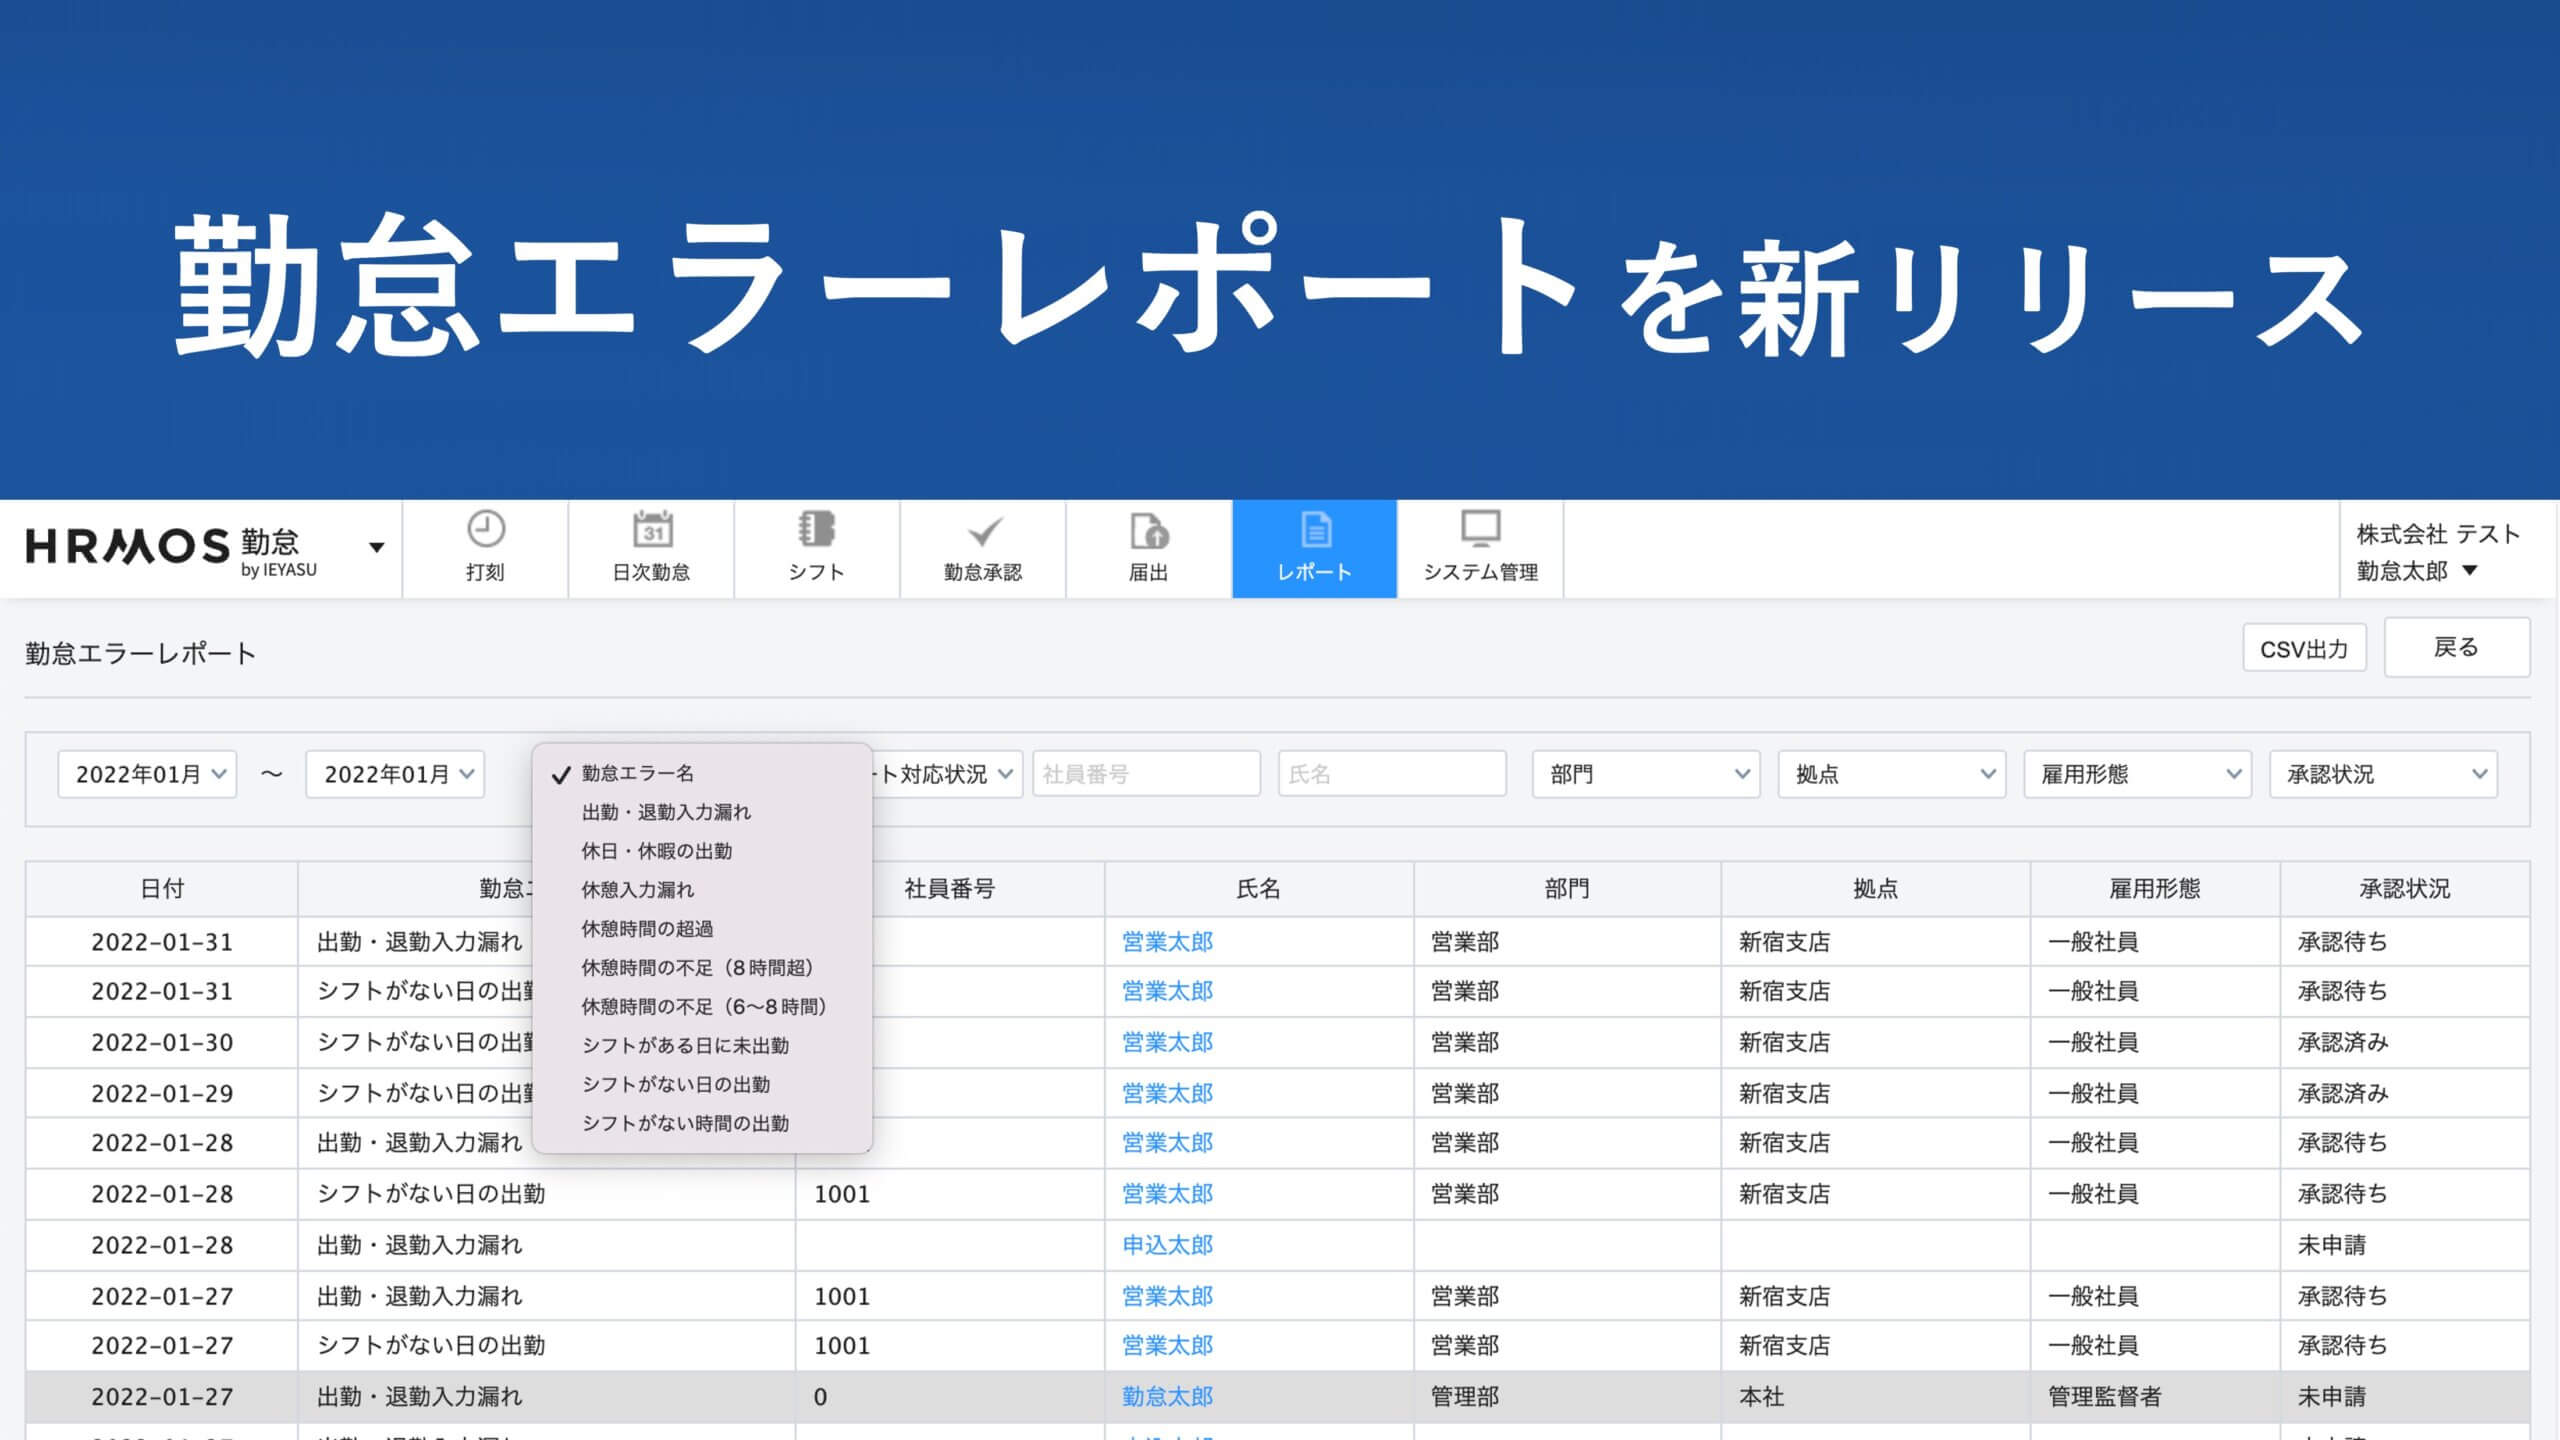This screenshot has width=2560, height=1440.
Task: Click the CSV出力 export button
Action: (x=2305, y=648)
